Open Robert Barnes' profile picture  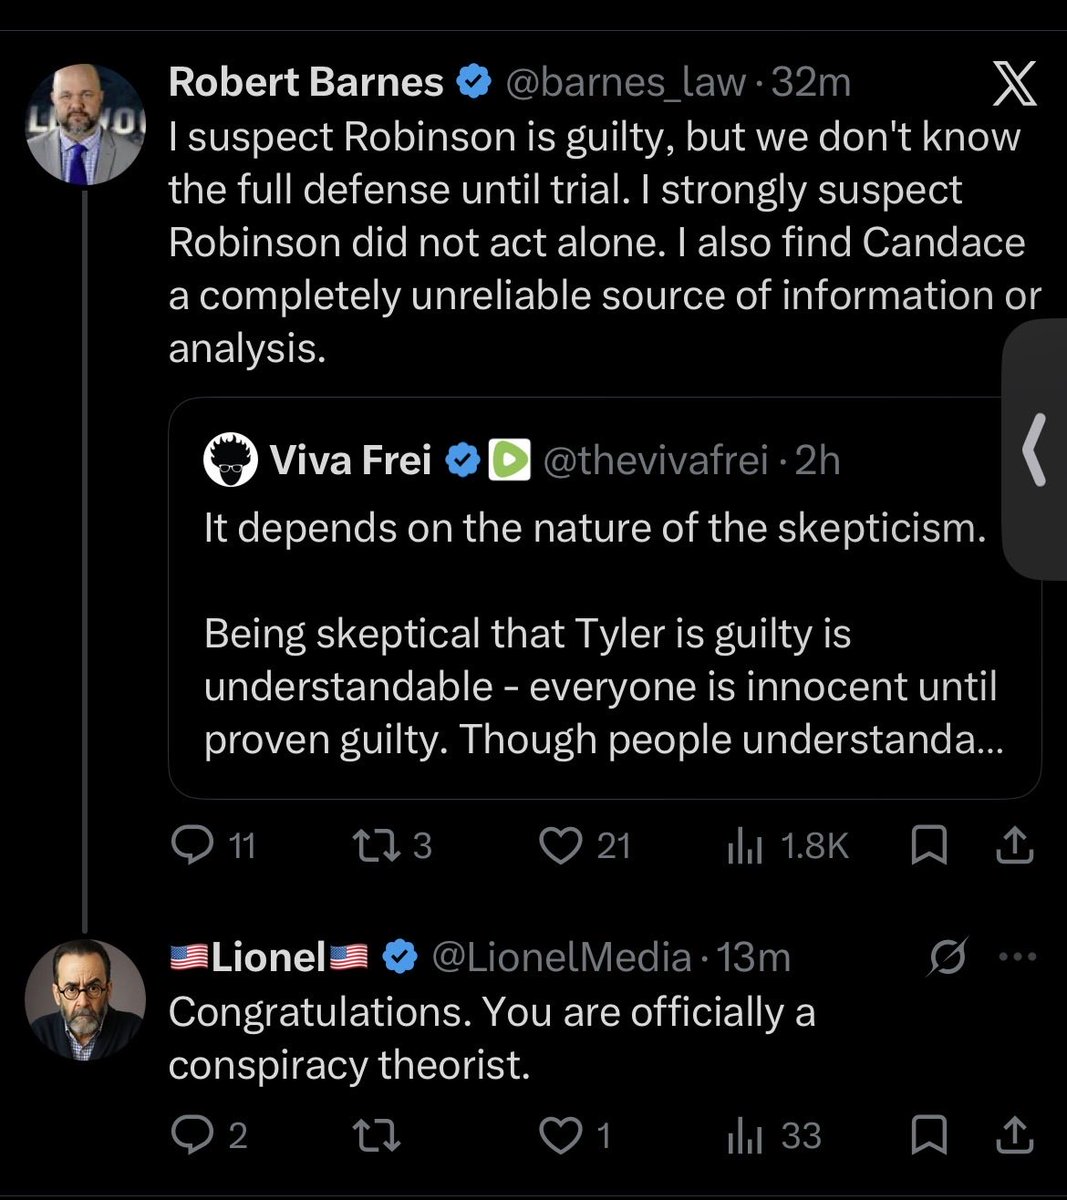85,125
